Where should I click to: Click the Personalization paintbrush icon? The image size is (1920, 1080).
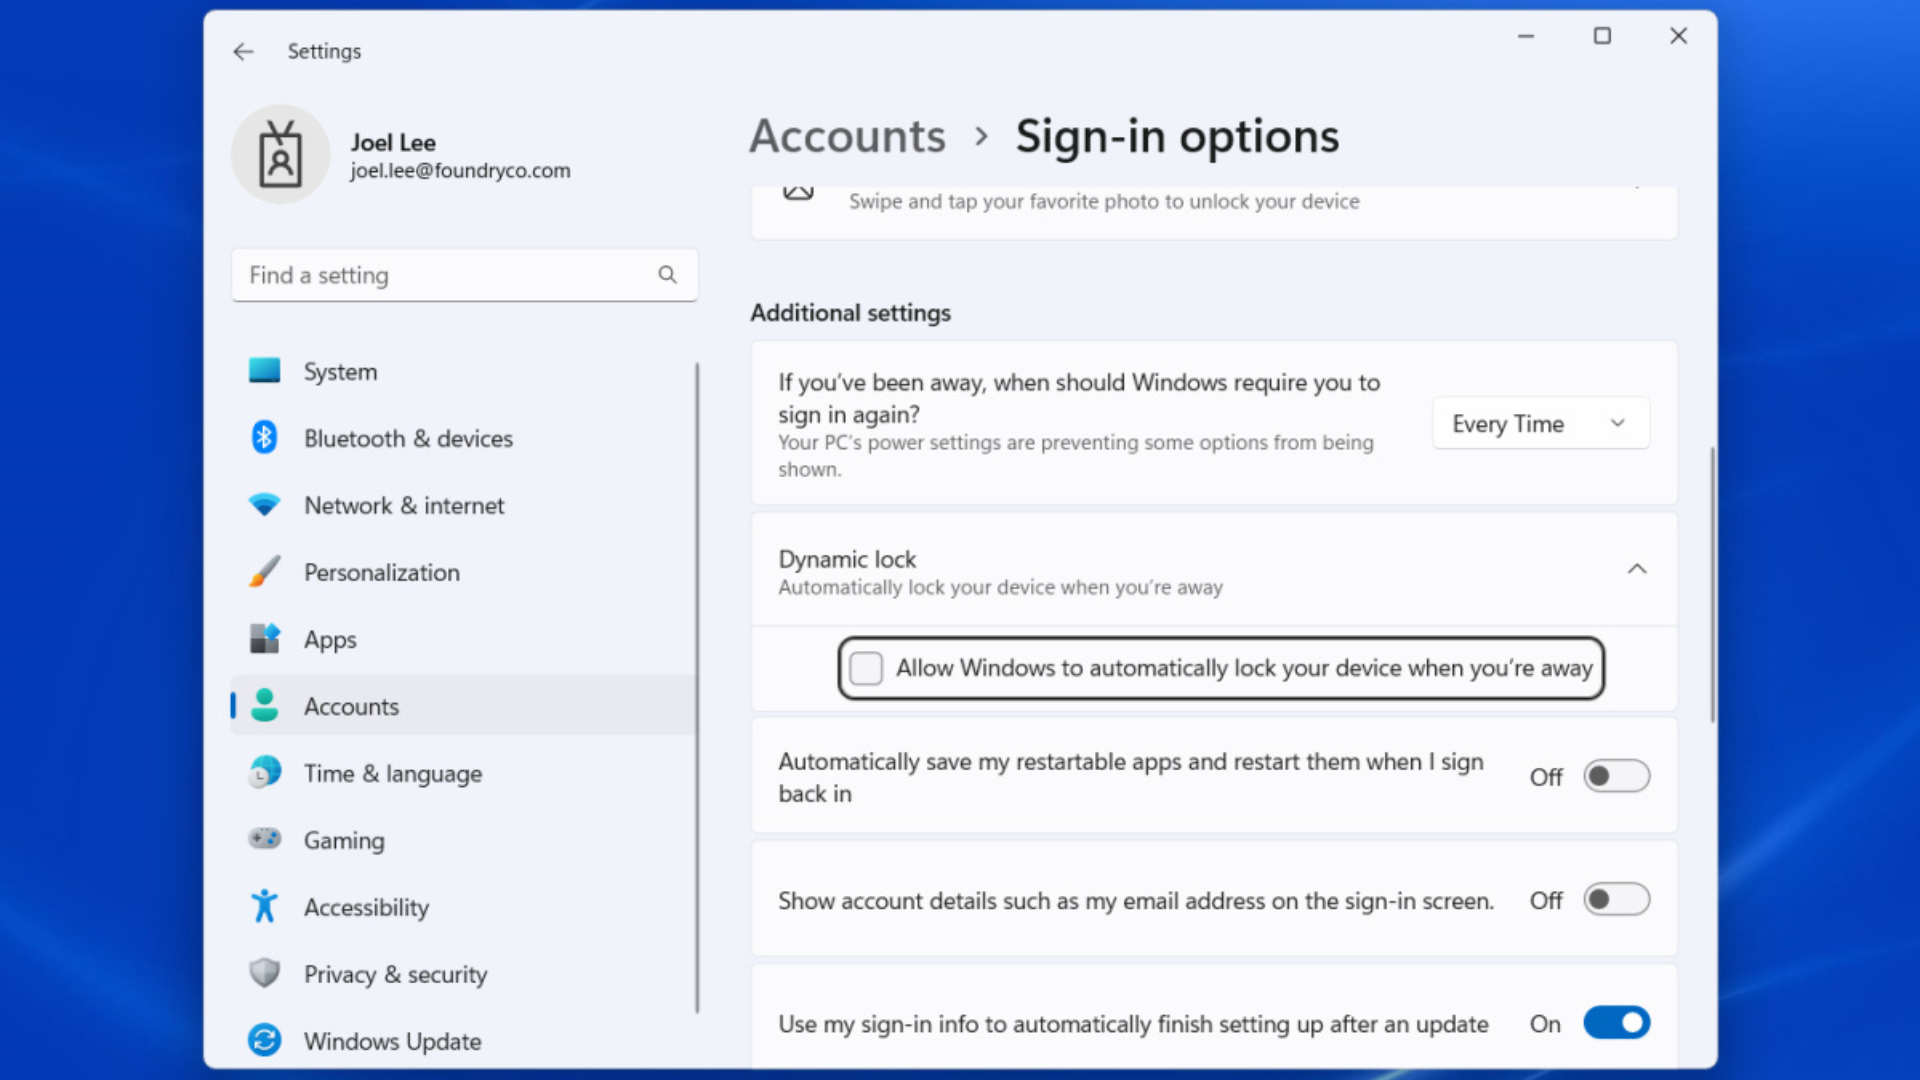pyautogui.click(x=264, y=572)
